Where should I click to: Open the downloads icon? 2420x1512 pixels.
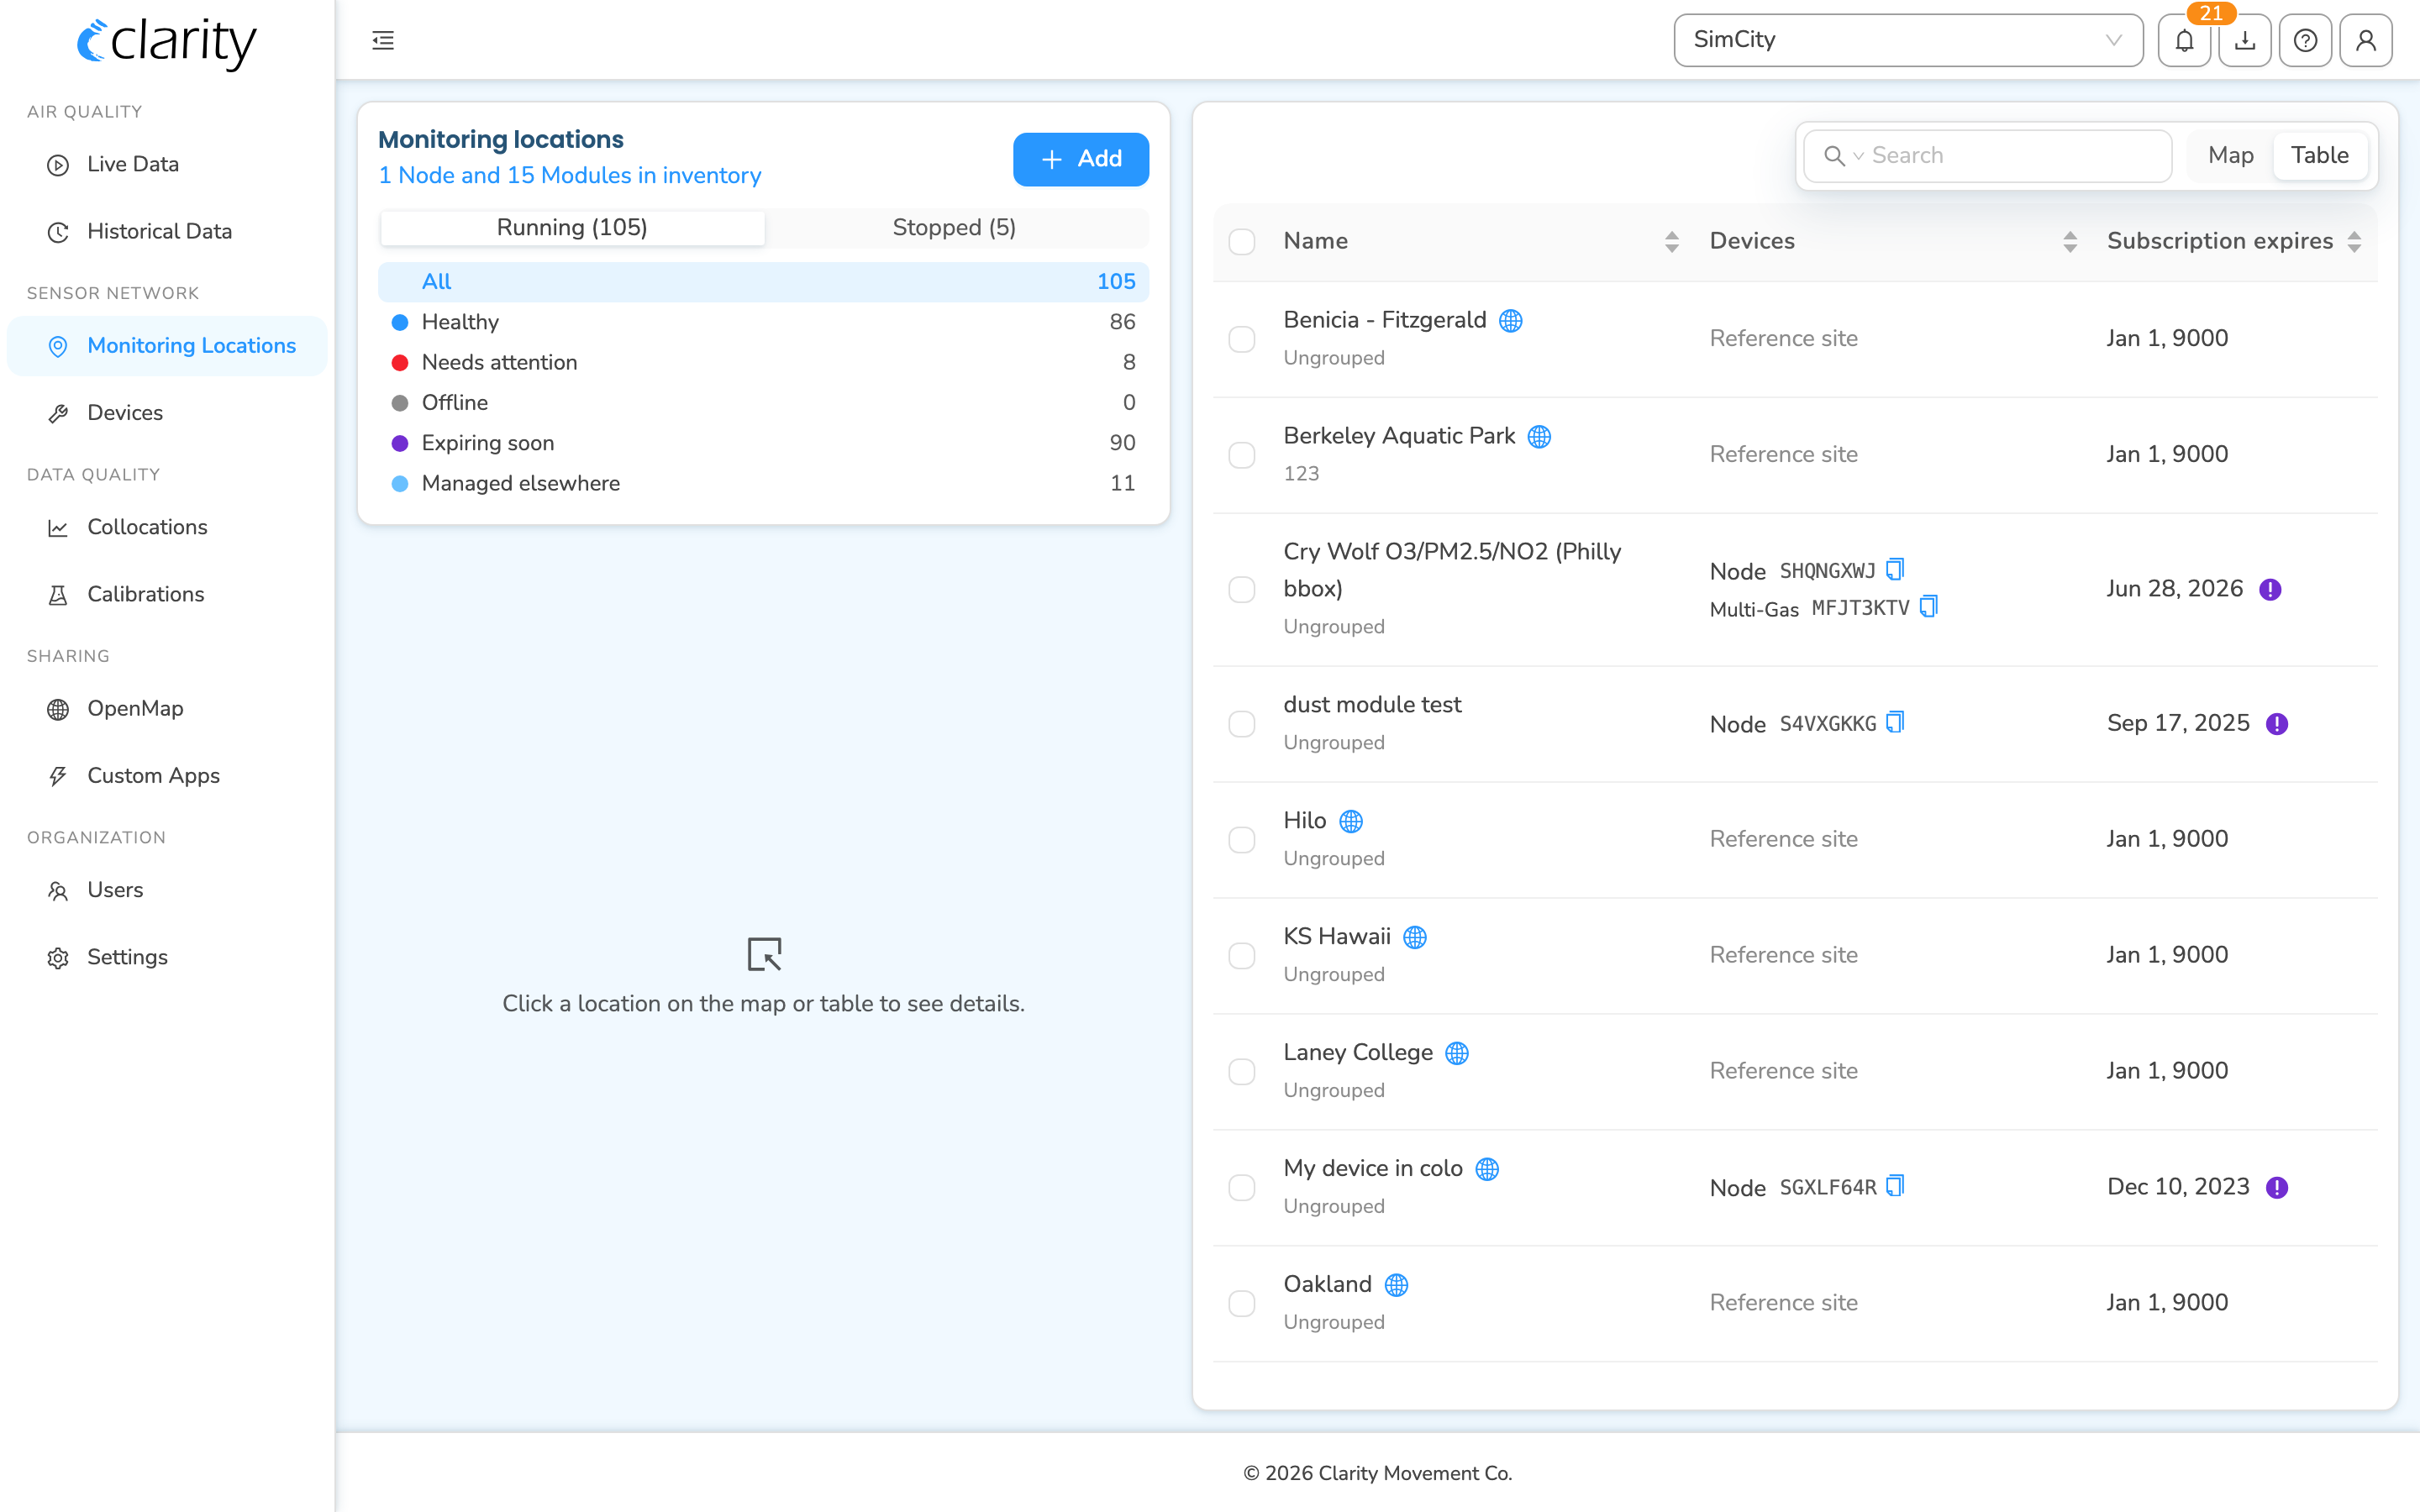(2245, 40)
